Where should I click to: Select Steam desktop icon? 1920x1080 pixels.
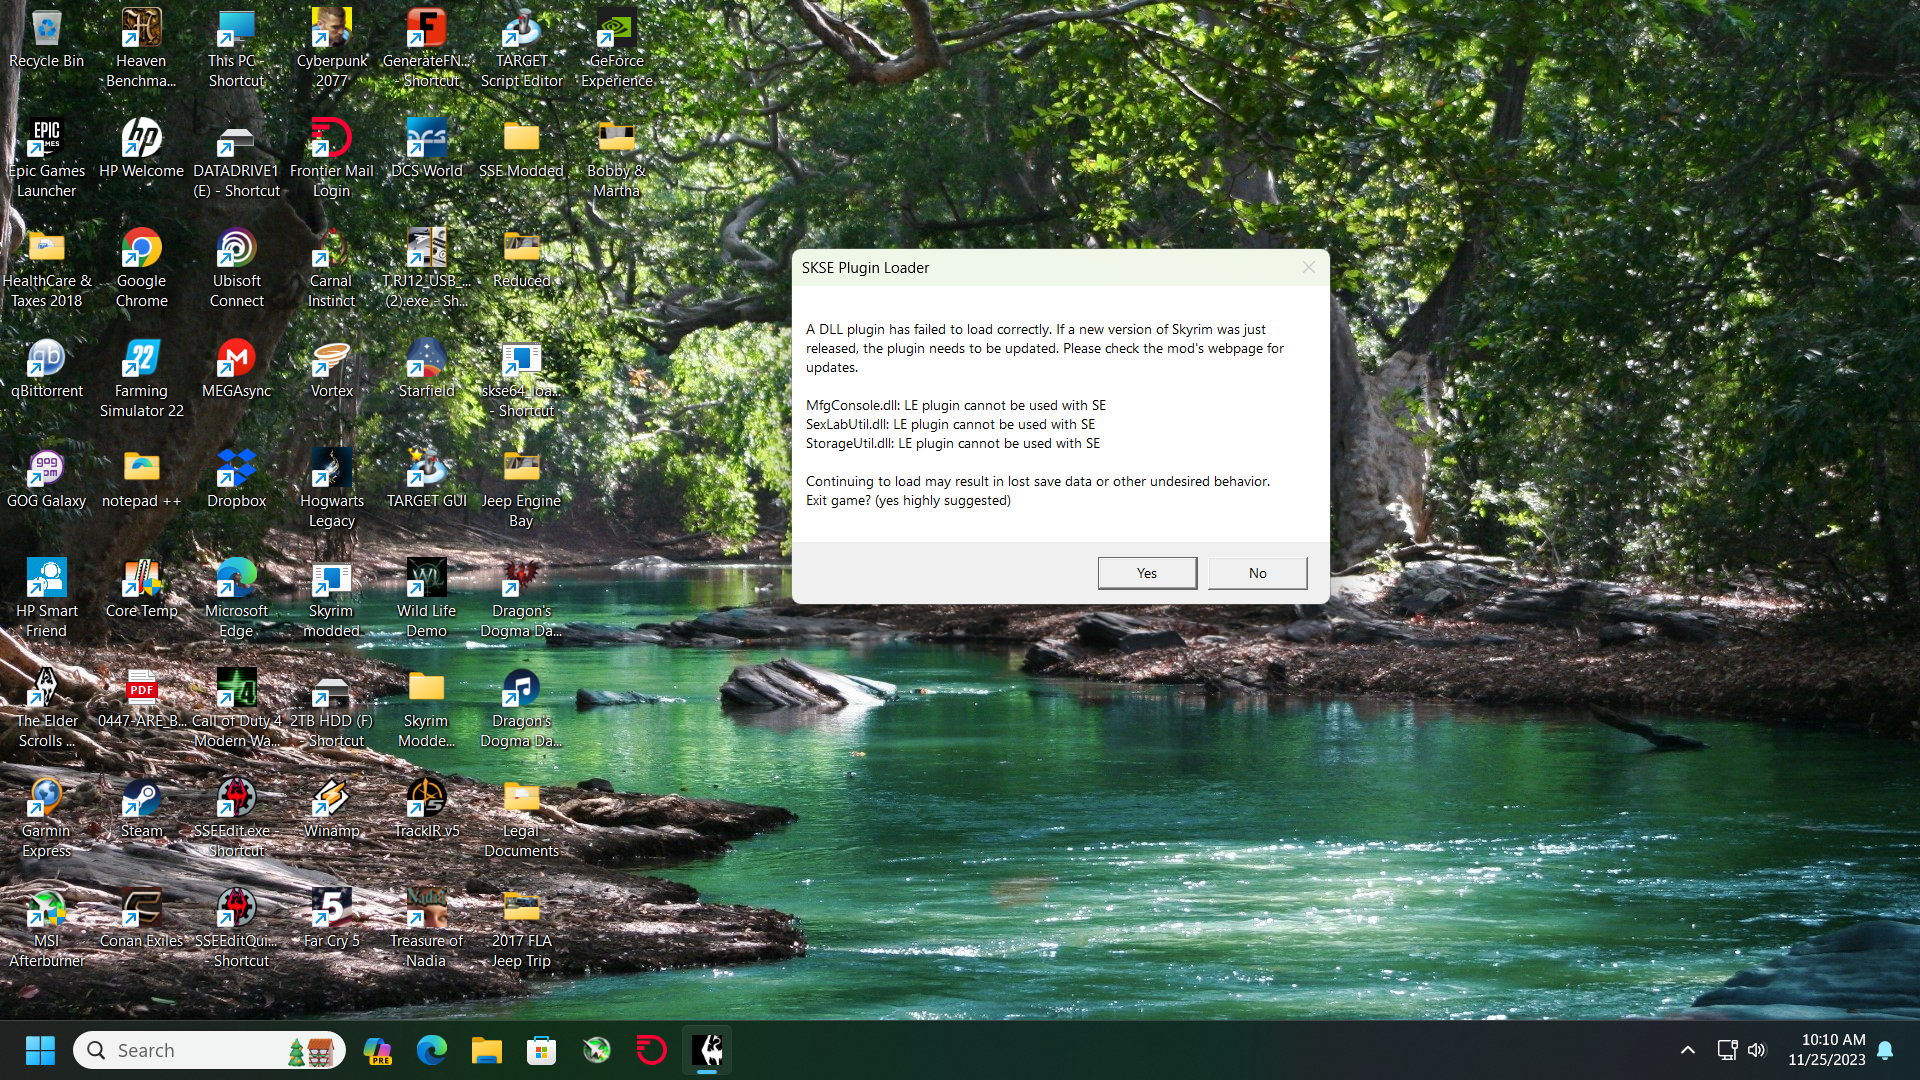tap(141, 809)
